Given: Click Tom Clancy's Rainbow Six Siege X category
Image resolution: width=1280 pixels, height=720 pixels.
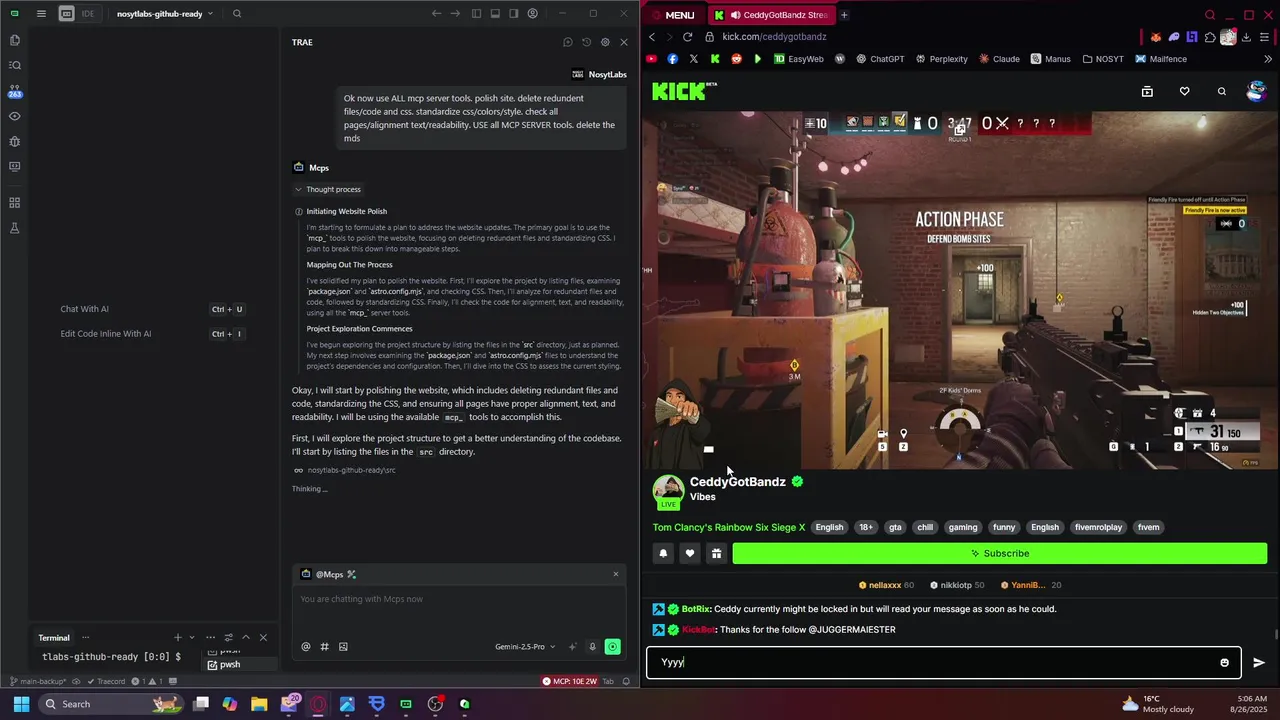Looking at the screenshot, I should (728, 527).
